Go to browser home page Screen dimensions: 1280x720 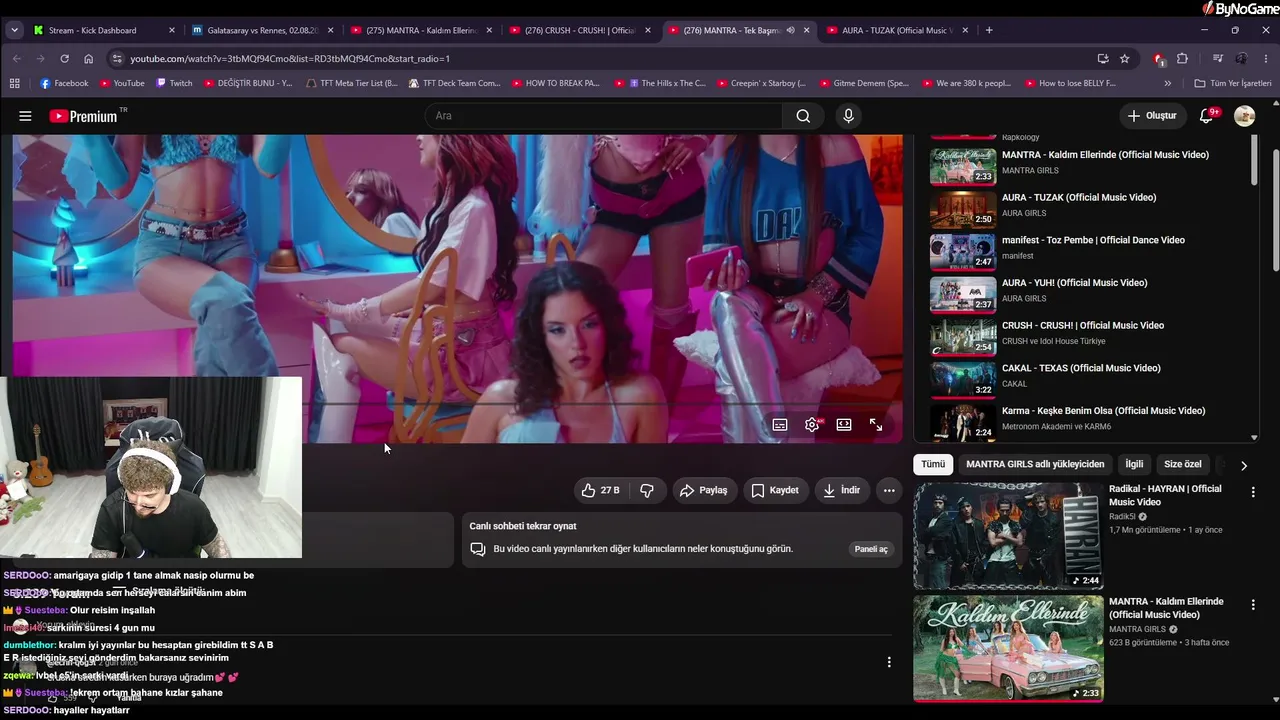[x=89, y=59]
